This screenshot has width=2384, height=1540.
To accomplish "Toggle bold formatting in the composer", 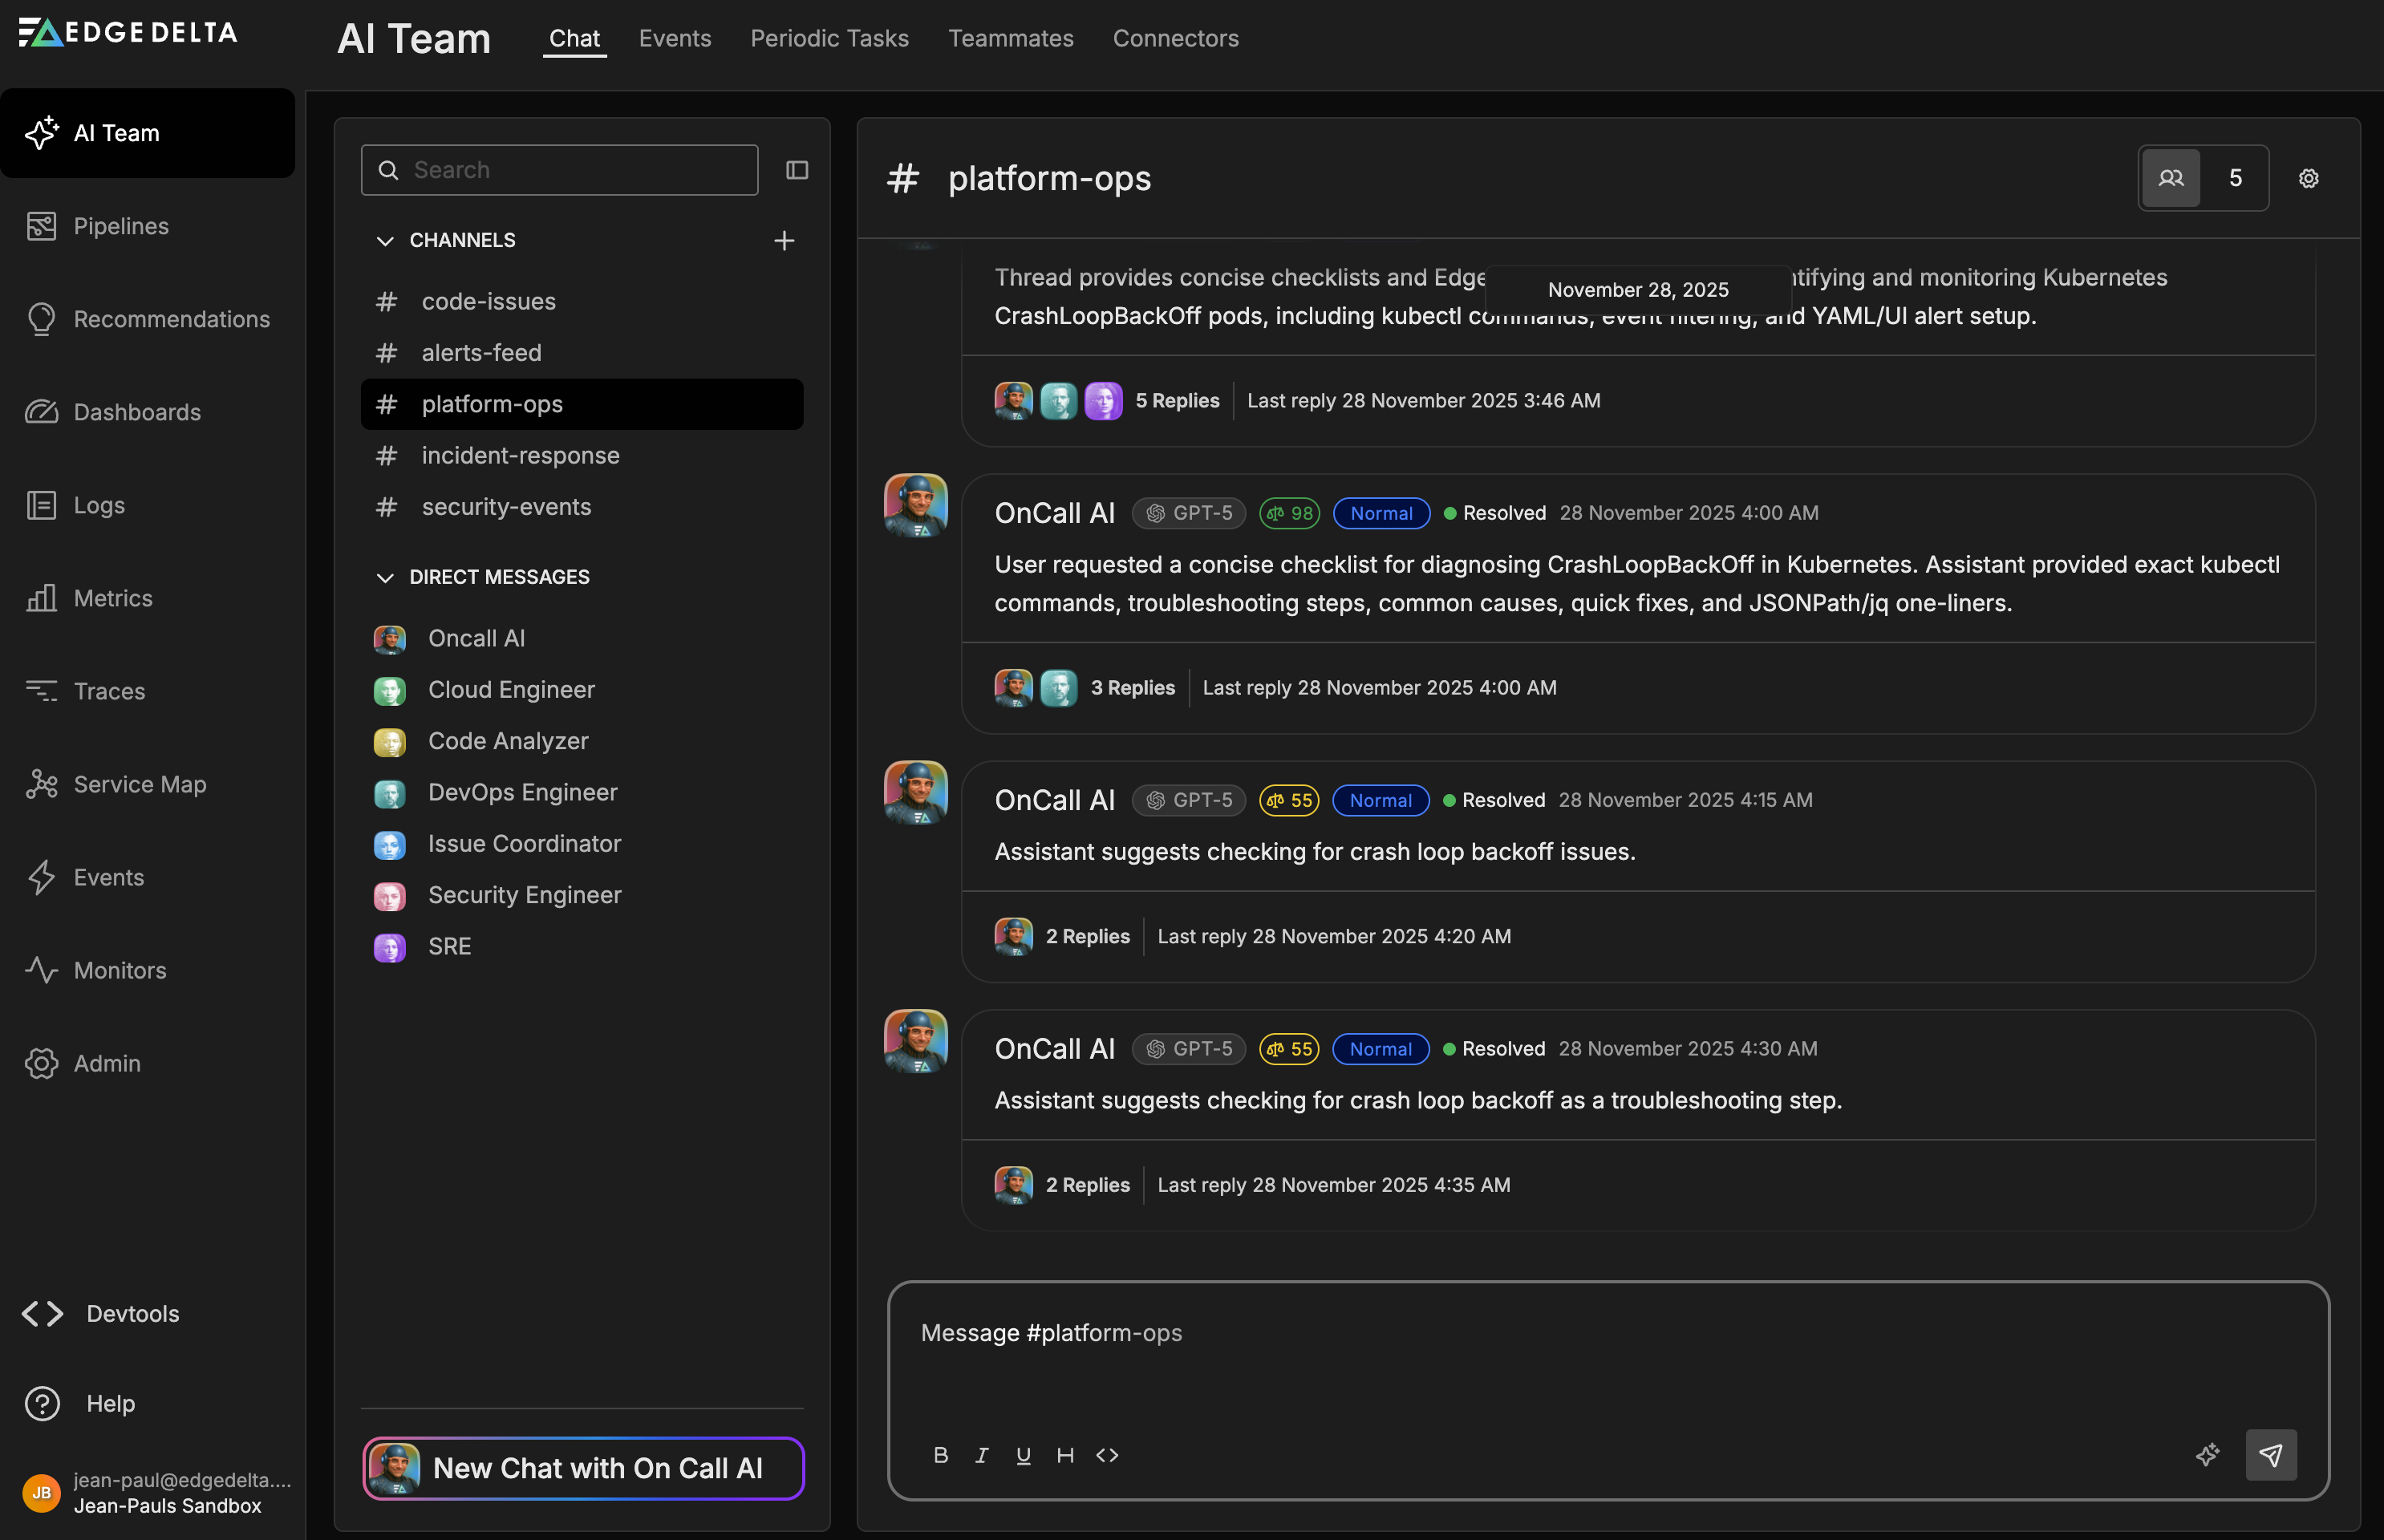I will [x=940, y=1455].
